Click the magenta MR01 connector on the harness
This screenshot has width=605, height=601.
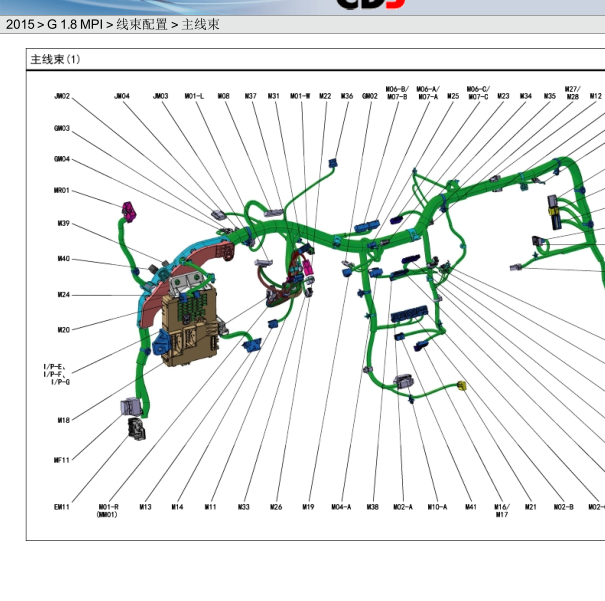[x=129, y=211]
